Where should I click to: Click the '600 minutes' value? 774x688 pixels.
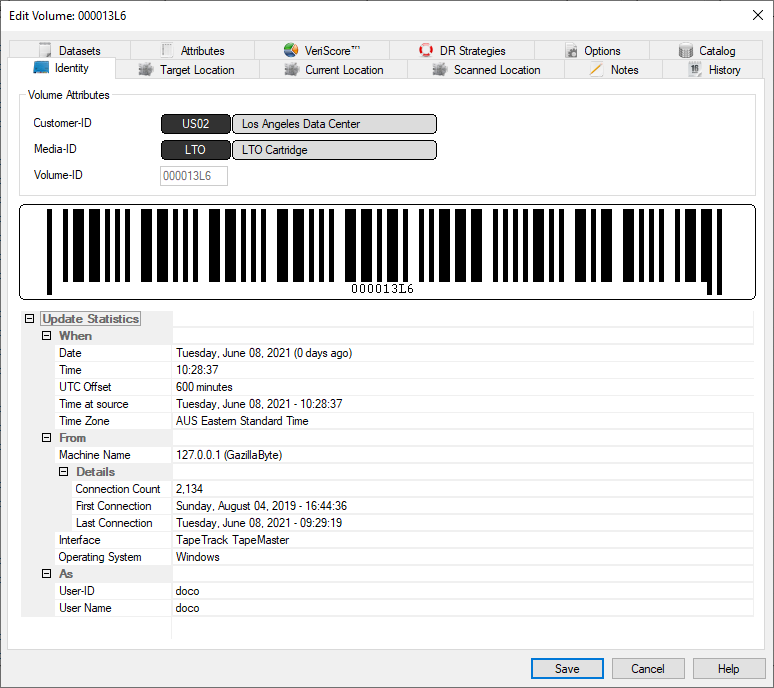tap(204, 387)
